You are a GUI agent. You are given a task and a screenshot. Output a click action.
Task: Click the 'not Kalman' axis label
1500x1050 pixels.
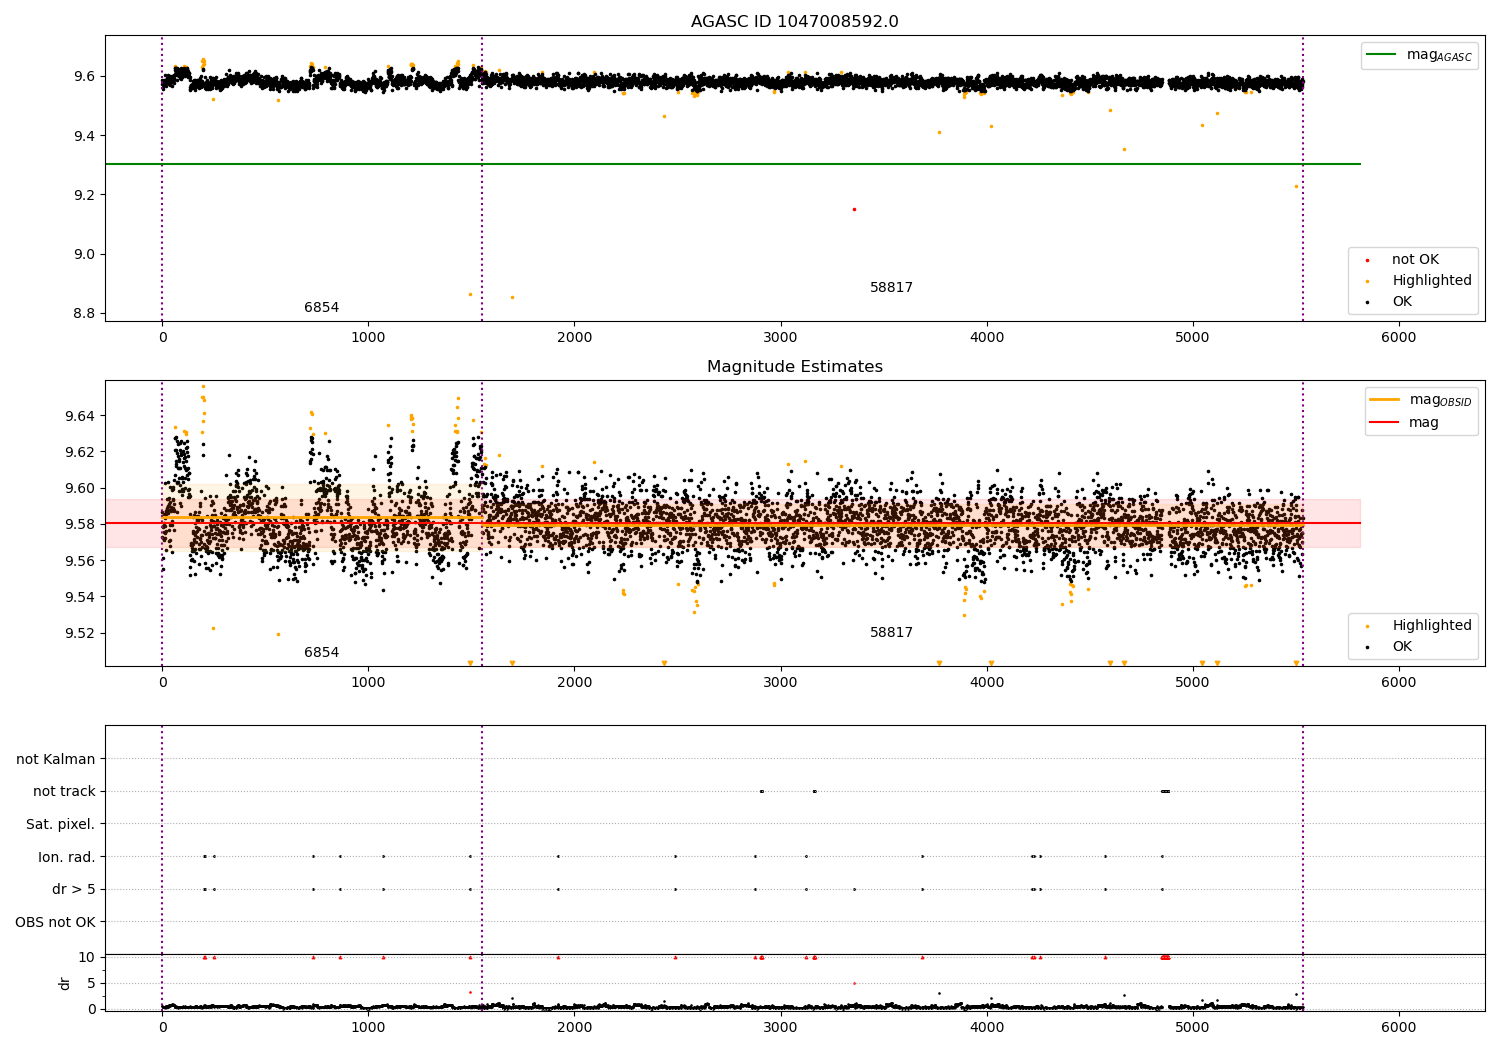56,759
